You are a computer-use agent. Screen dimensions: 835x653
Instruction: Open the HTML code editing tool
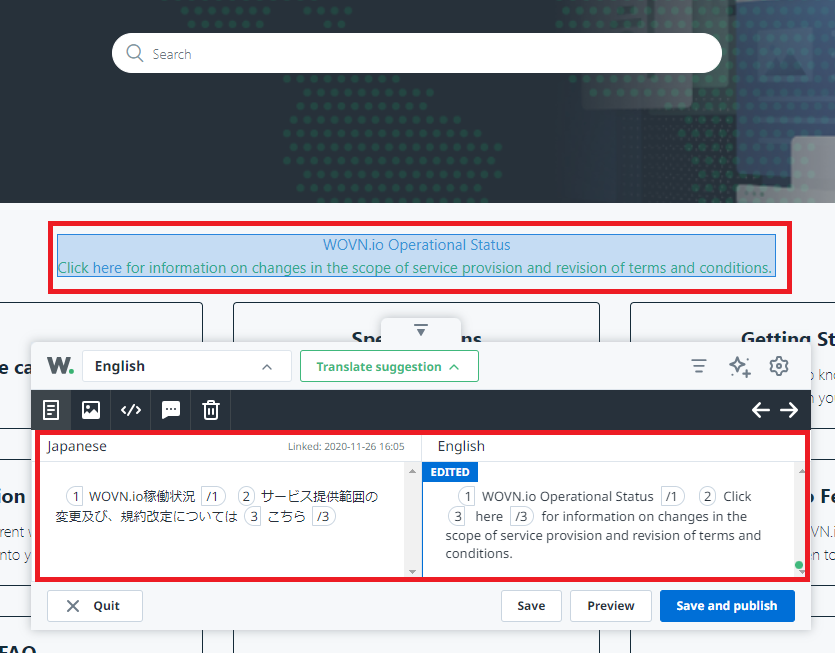(130, 410)
